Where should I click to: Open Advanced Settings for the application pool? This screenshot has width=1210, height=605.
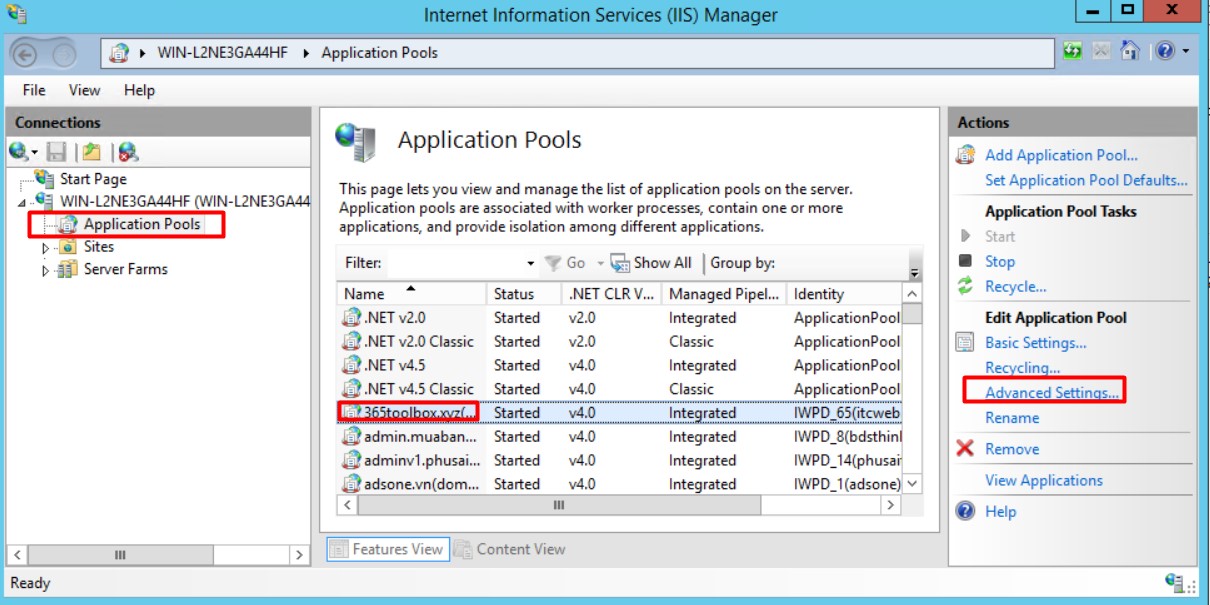[x=1051, y=393]
